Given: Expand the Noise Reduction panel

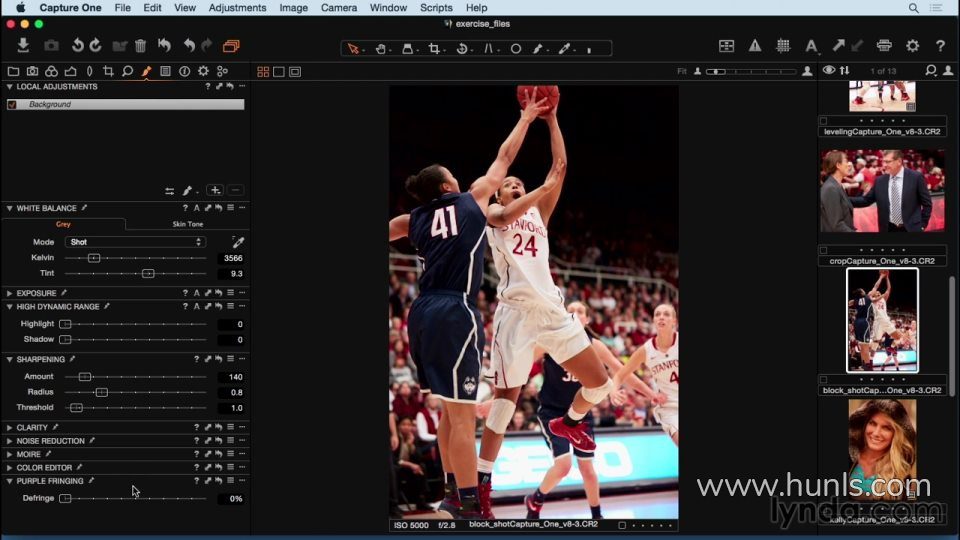Looking at the screenshot, I should [x=10, y=440].
